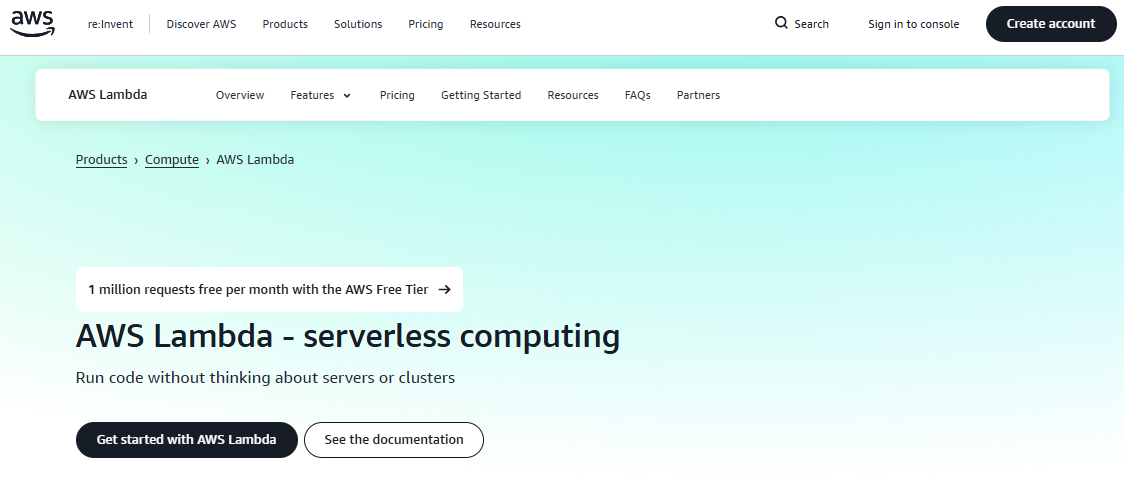The width and height of the screenshot is (1124, 502).
Task: Open the Features tab label
Action: (x=312, y=95)
